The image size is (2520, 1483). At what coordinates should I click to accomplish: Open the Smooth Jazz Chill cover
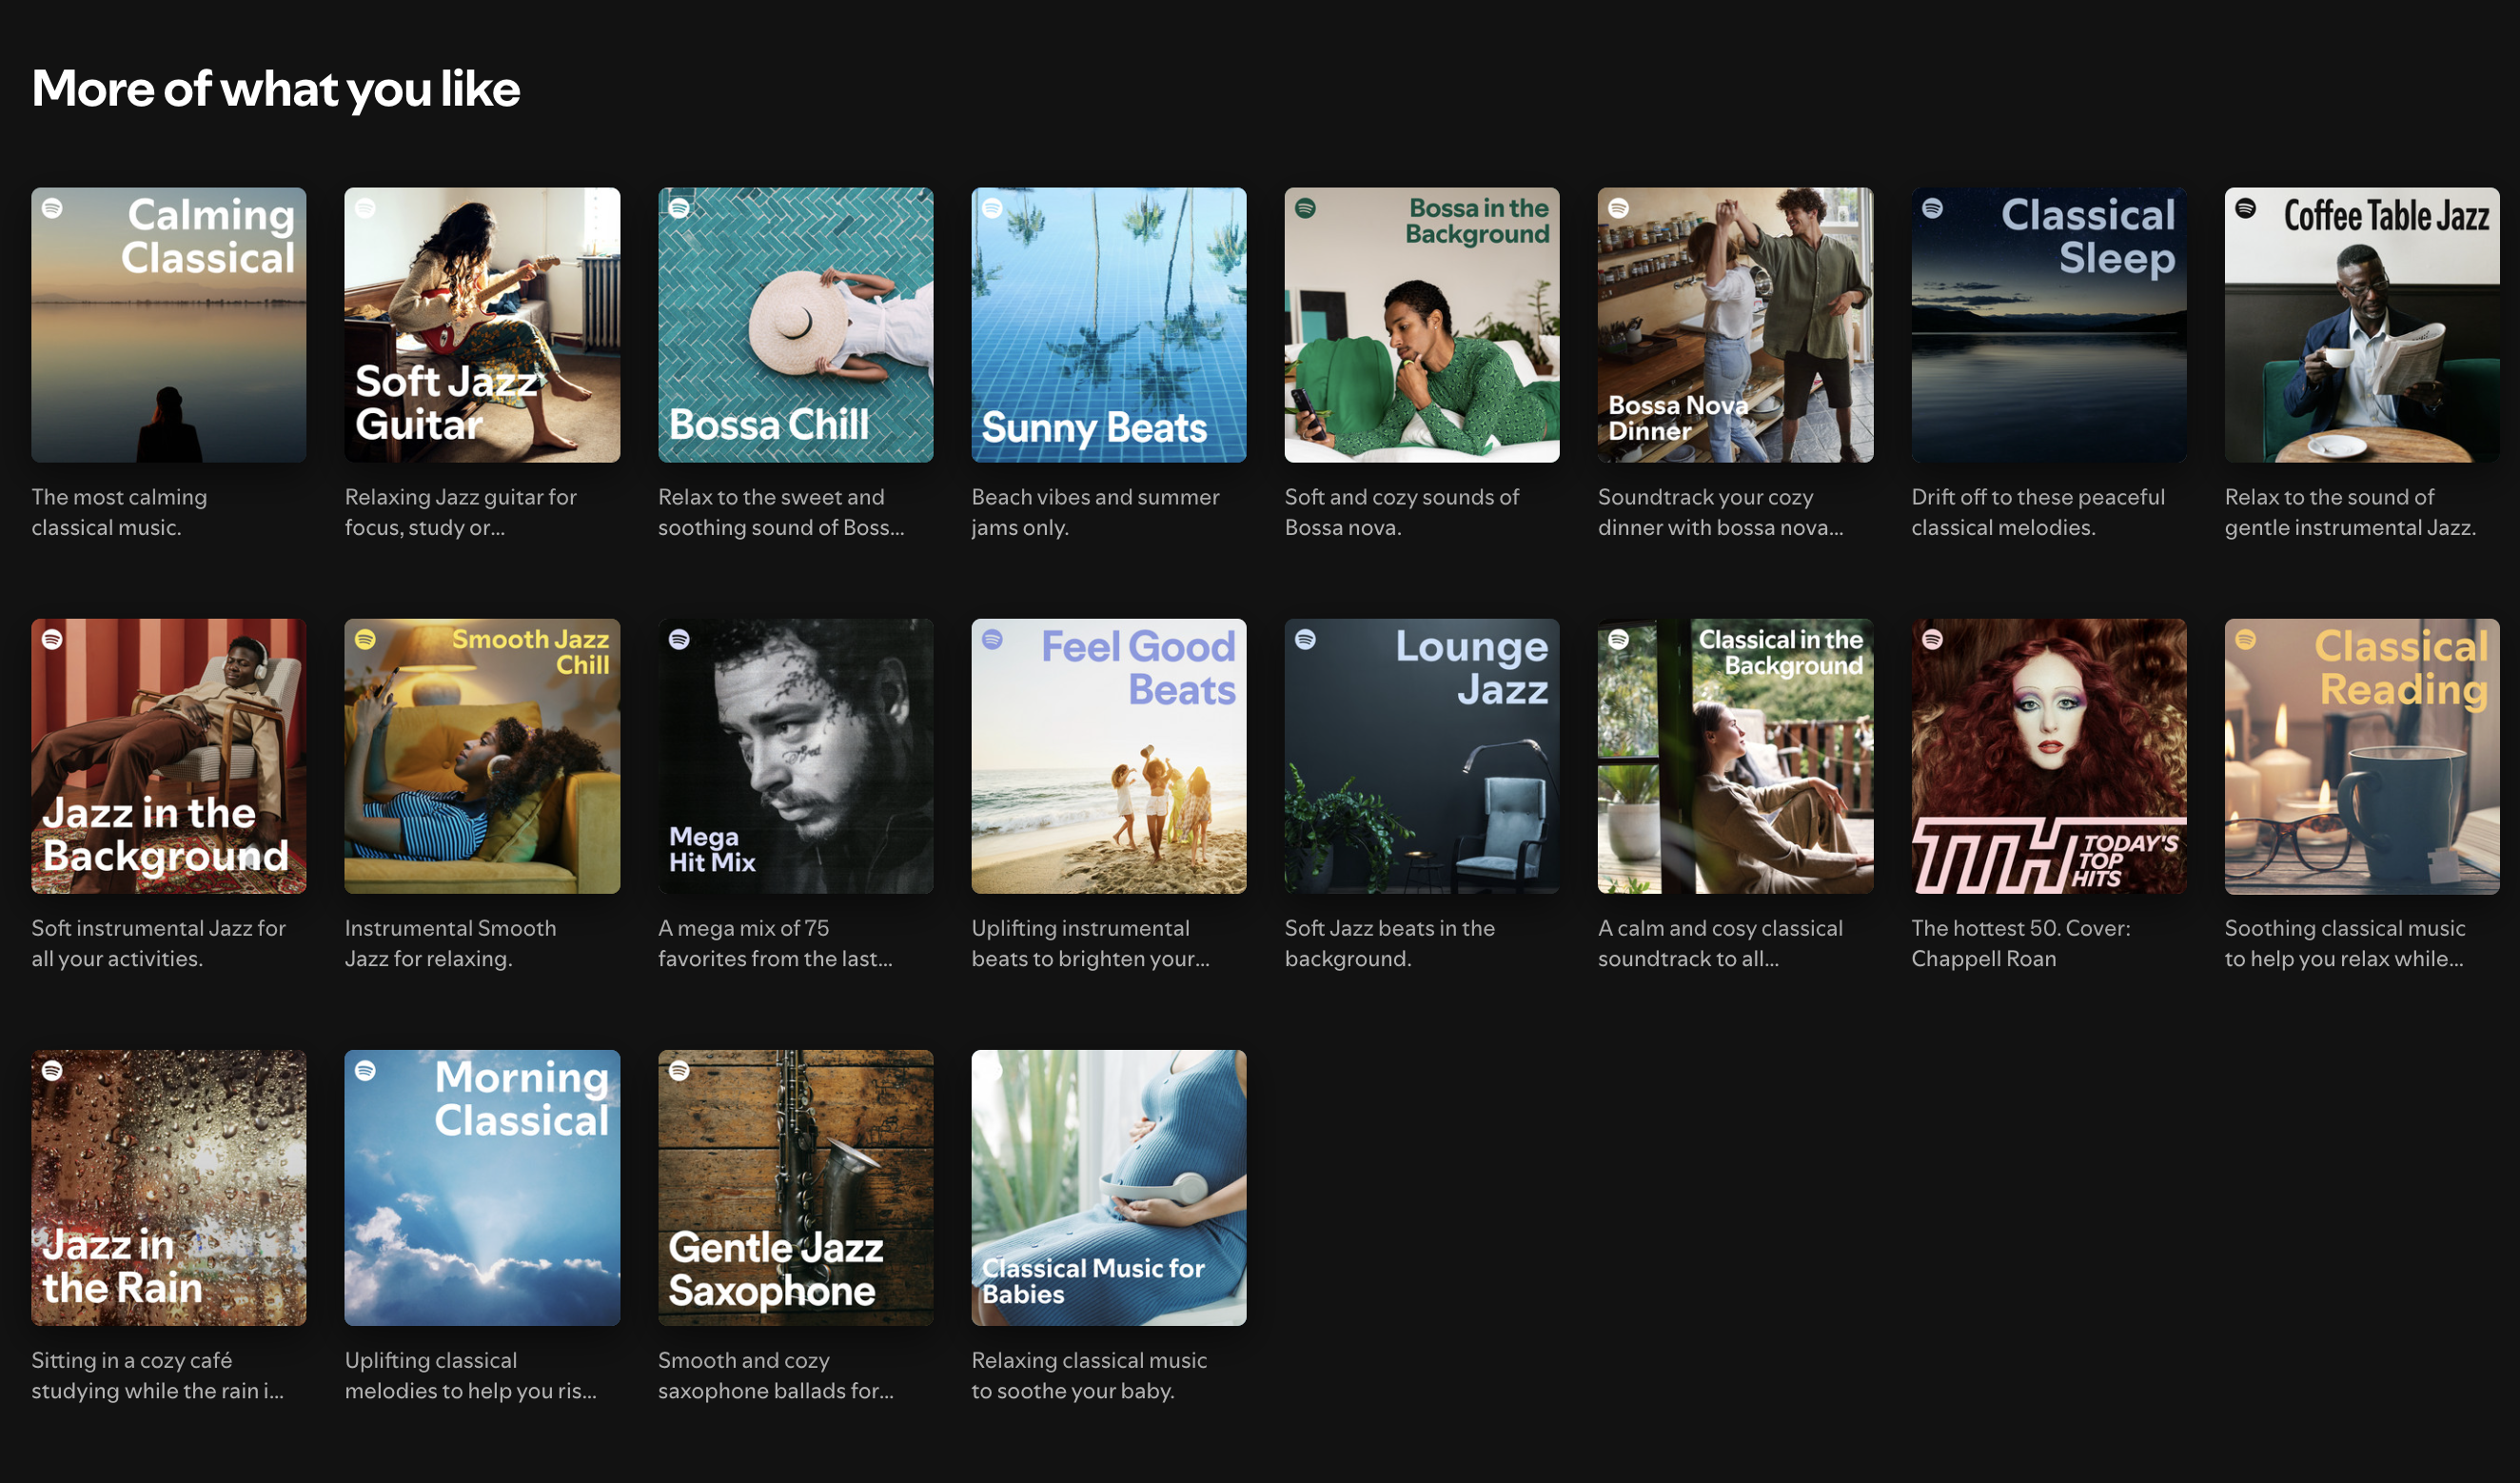tap(482, 756)
